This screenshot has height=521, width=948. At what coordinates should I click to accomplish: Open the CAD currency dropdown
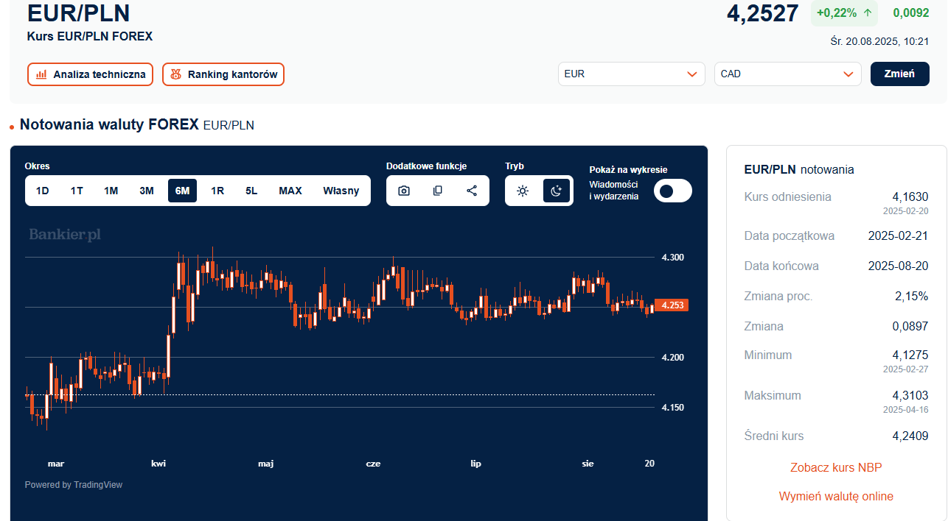[x=788, y=74]
